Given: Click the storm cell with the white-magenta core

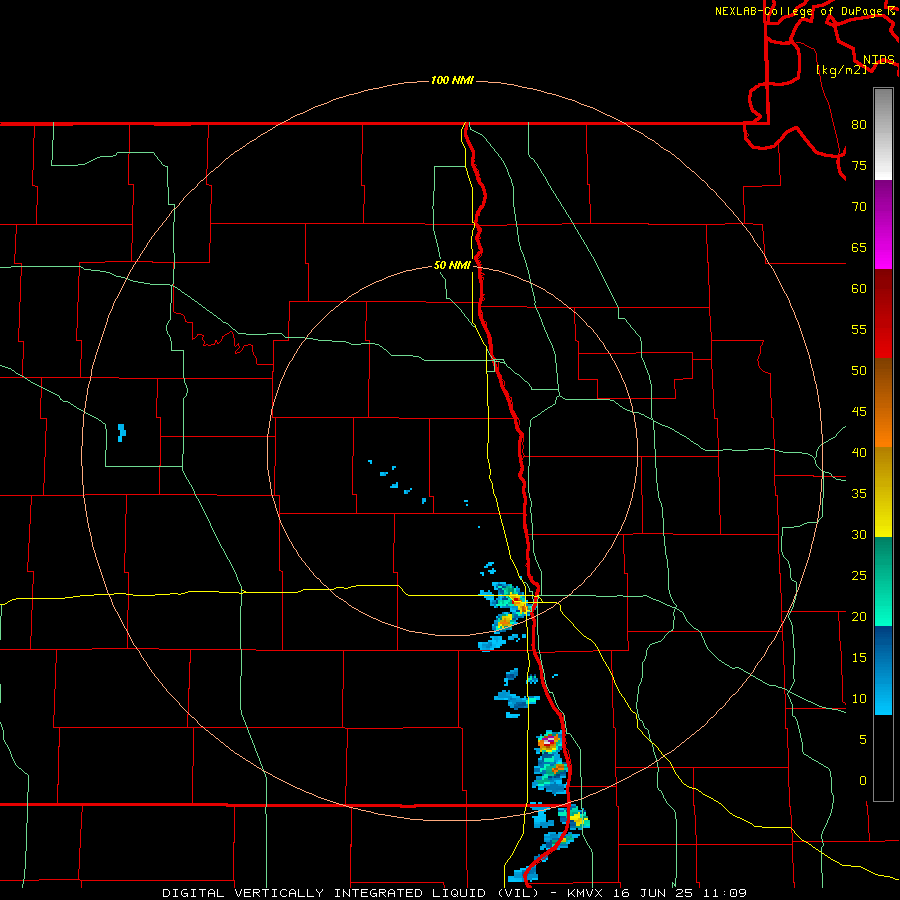Looking at the screenshot, I should pyautogui.click(x=549, y=742).
